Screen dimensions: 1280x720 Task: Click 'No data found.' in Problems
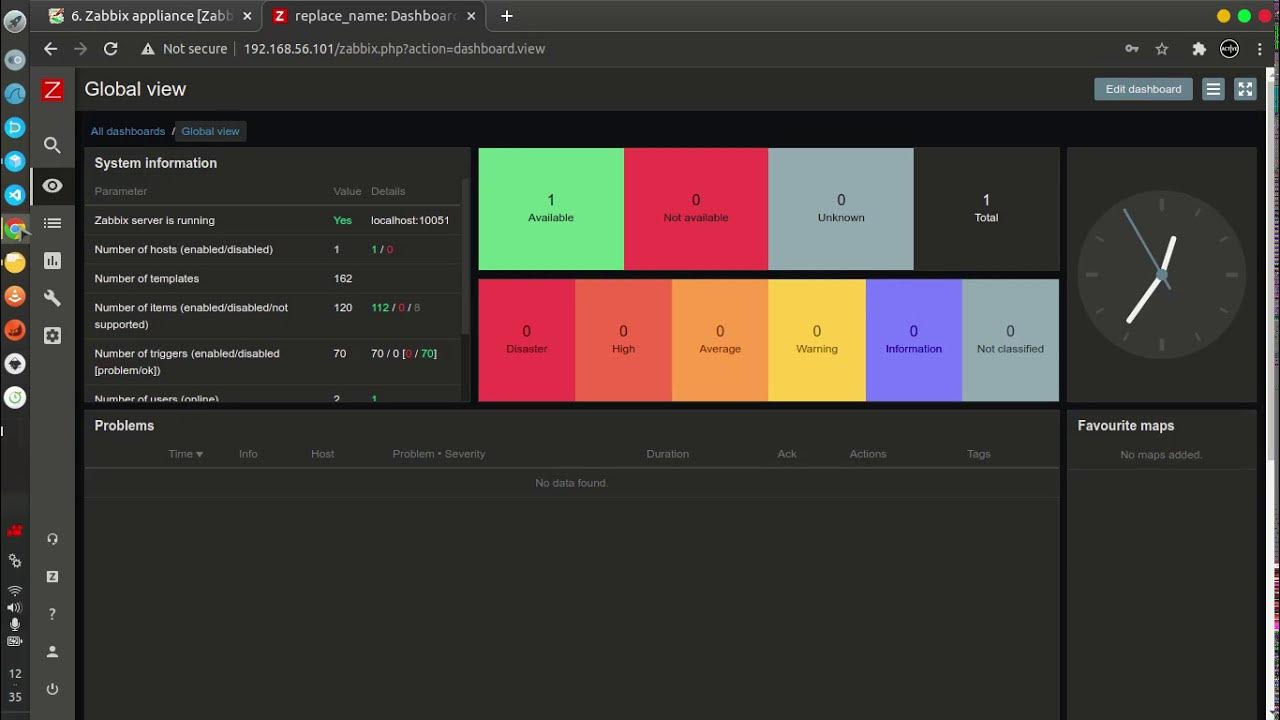[x=572, y=483]
